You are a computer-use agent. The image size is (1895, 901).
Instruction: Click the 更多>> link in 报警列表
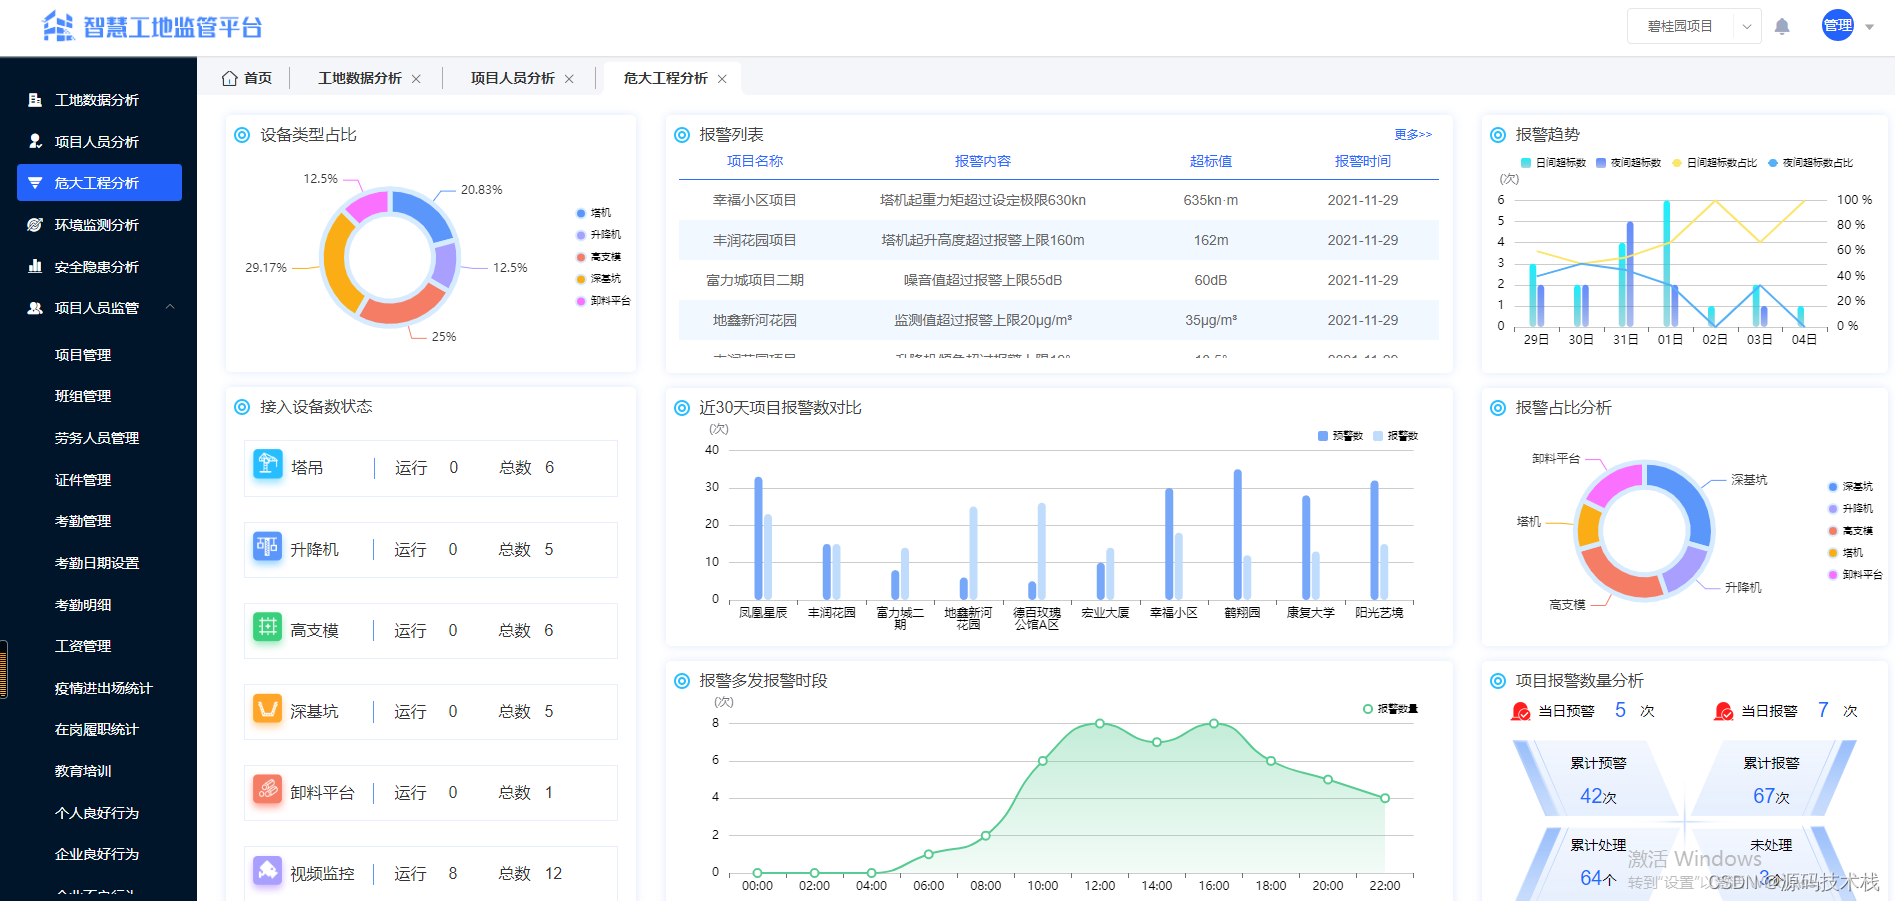point(1413,134)
